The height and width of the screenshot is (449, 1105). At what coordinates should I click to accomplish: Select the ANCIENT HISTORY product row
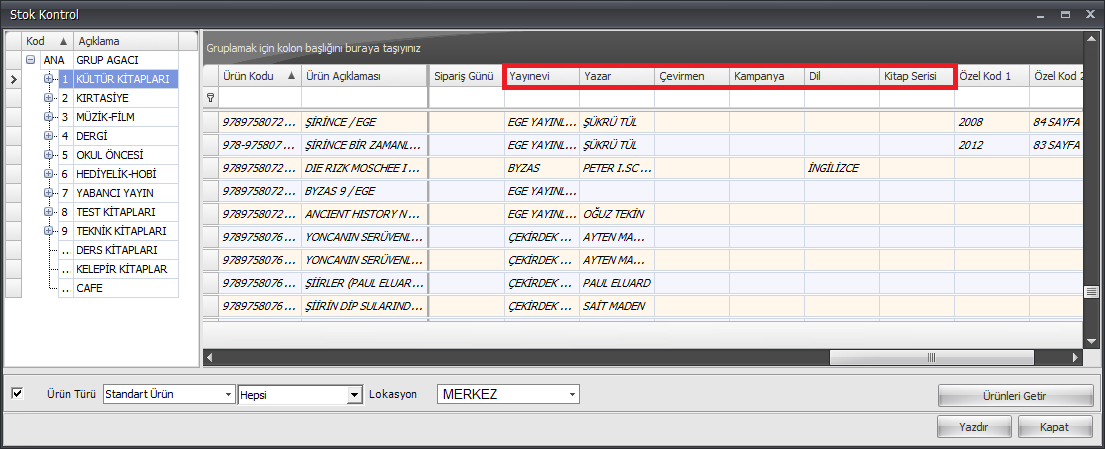(x=363, y=214)
